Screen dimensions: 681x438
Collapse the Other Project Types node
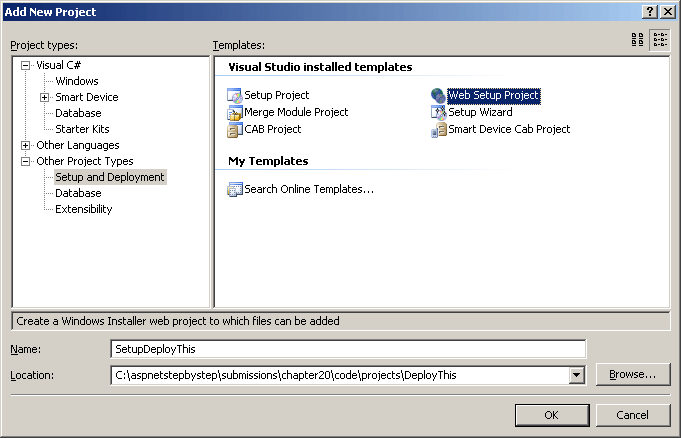pos(26,161)
